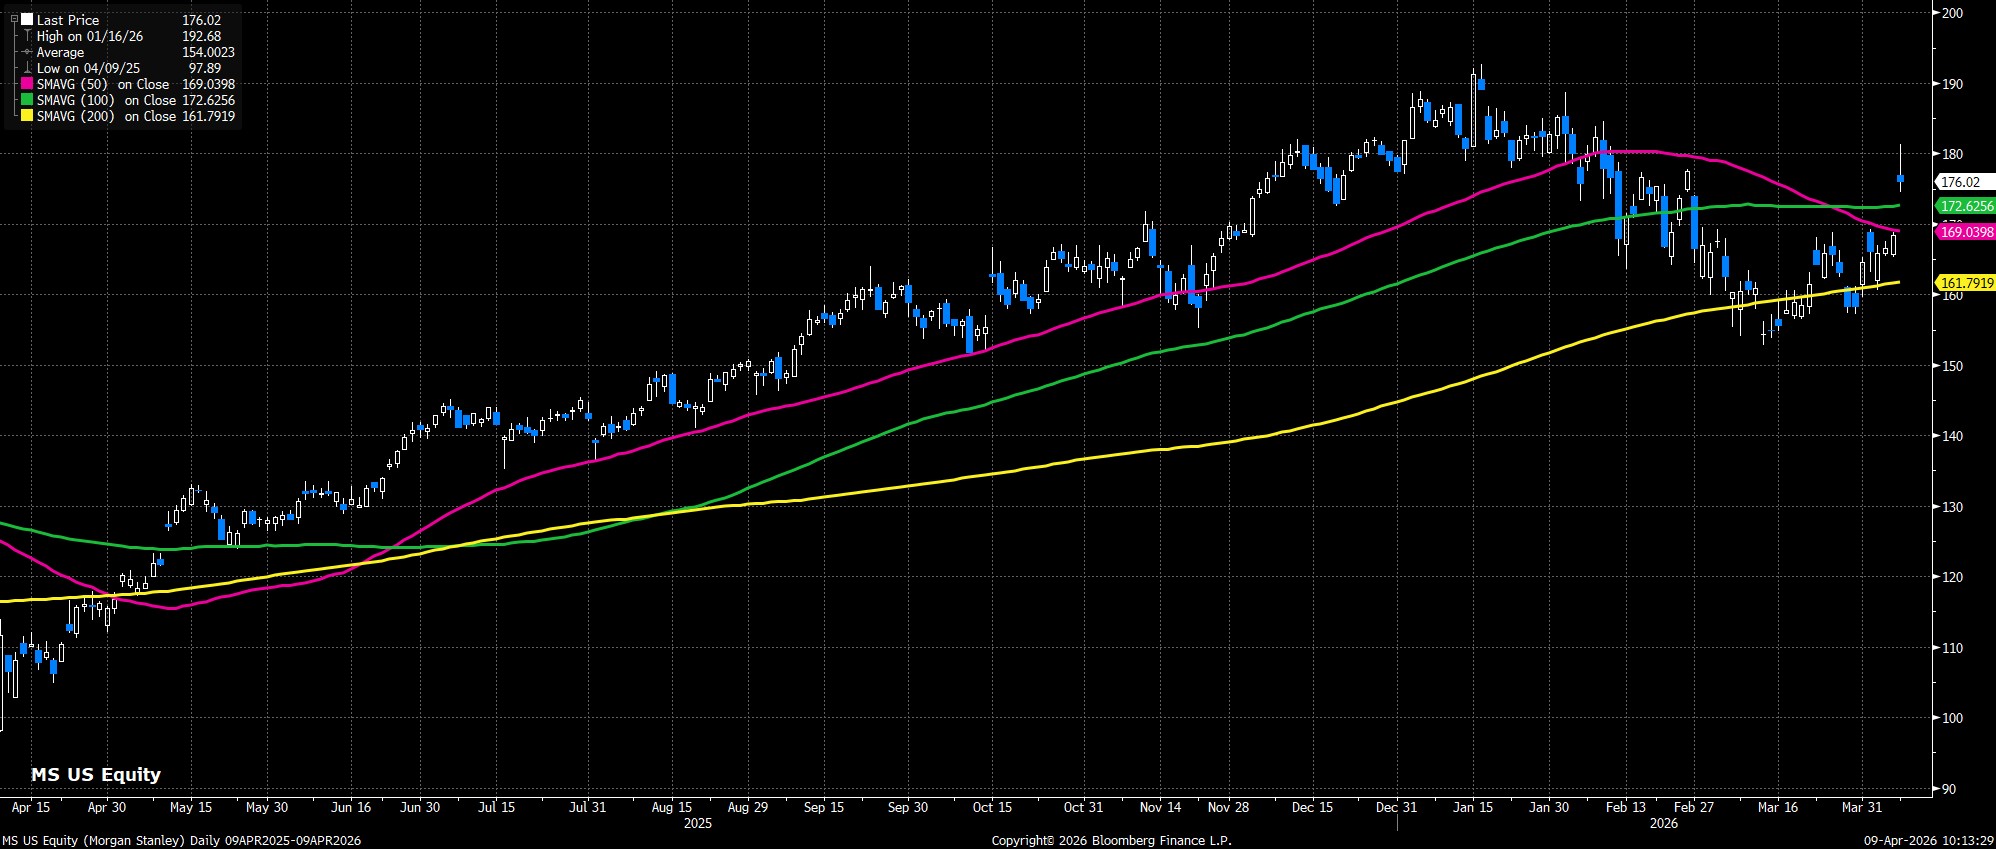Viewport: 1996px width, 849px height.
Task: Click the green 172.6256 axis tag
Action: coord(1966,206)
